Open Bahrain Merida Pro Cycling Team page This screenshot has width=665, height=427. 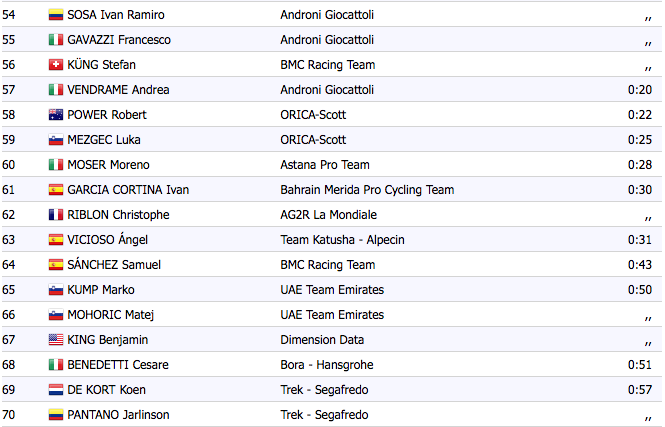point(367,190)
